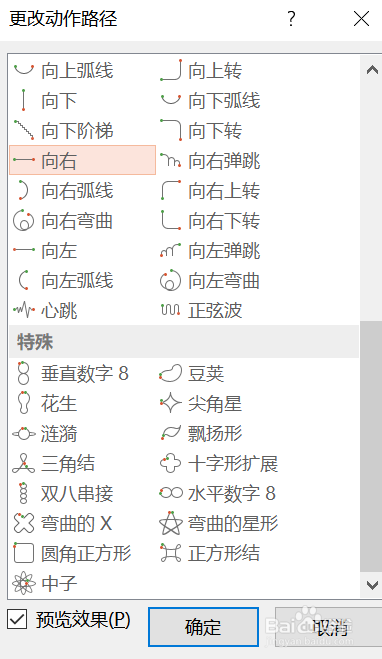This screenshot has height=659, width=382.
Task: Select the 向右弹跳 bounce right icon
Action: tap(170, 161)
